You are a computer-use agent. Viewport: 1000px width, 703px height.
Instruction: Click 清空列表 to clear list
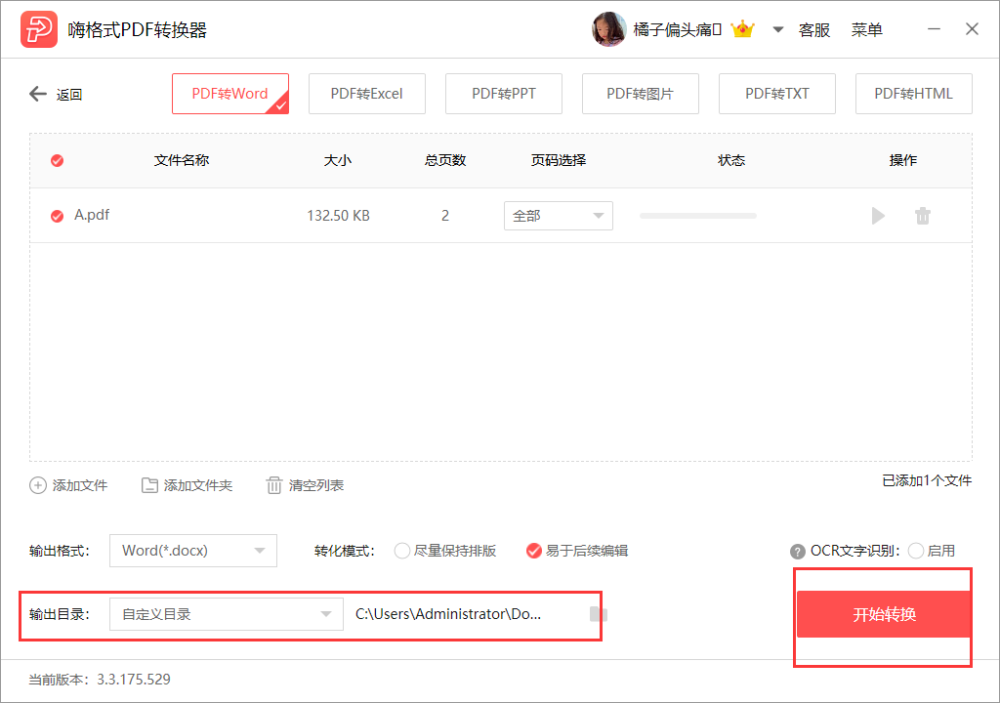(x=305, y=485)
